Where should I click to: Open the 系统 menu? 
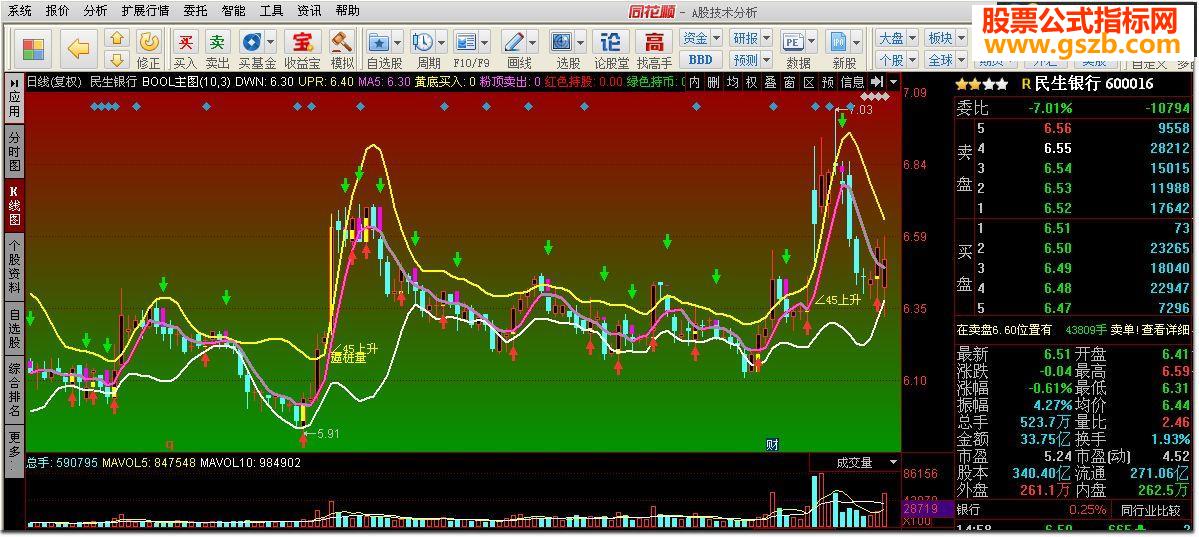[21, 11]
